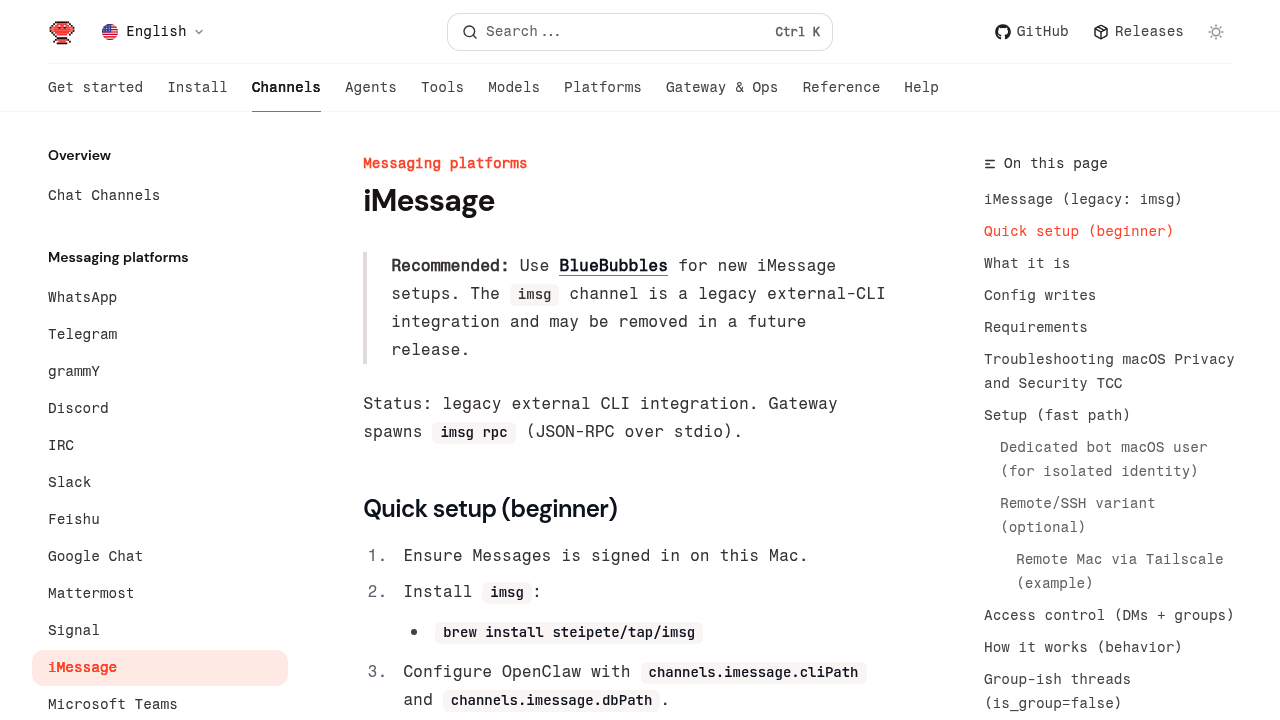Open the GitHub icon link
The image size is (1280, 720).
coord(1002,32)
